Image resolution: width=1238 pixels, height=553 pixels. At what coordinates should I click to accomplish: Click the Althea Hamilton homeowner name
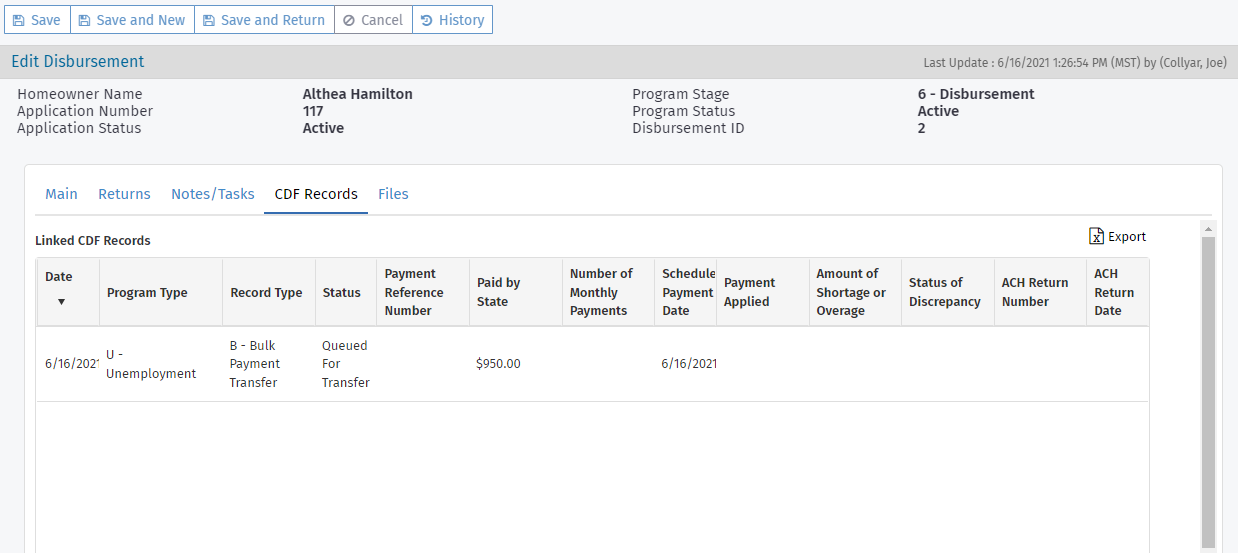coord(357,94)
